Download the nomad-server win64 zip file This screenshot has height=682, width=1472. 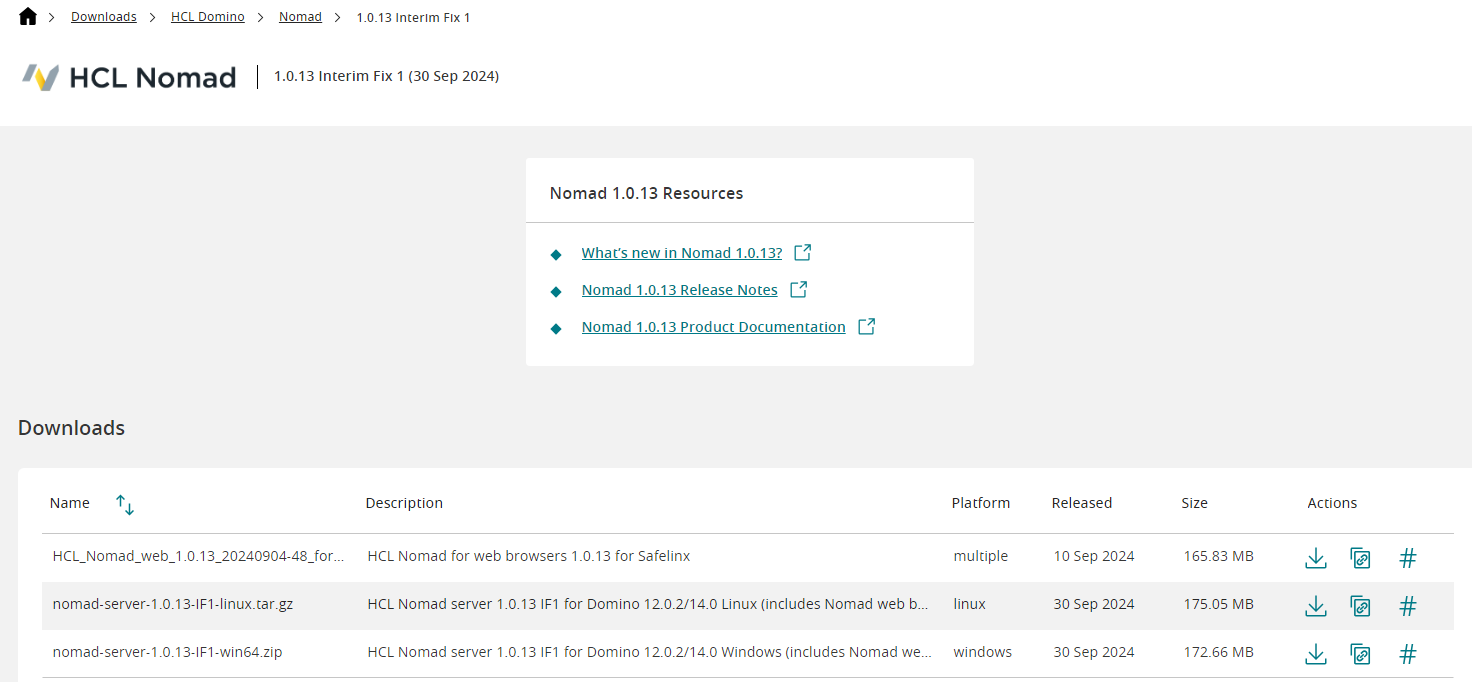1316,655
